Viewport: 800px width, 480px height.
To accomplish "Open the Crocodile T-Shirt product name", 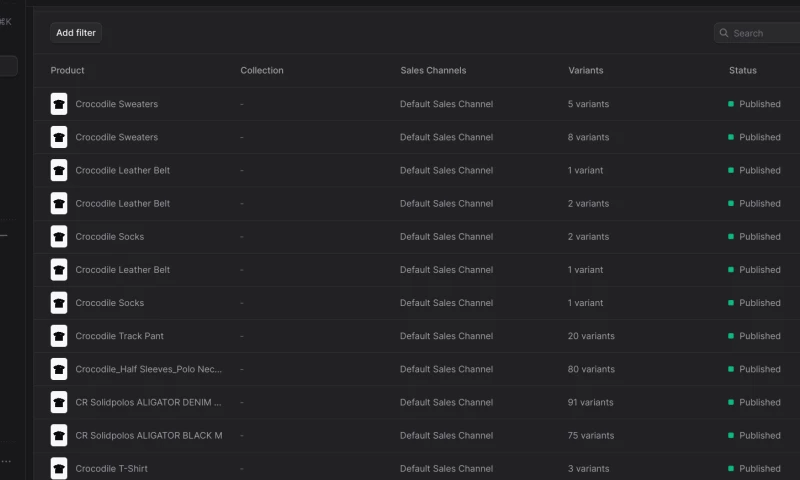I will (x=111, y=468).
